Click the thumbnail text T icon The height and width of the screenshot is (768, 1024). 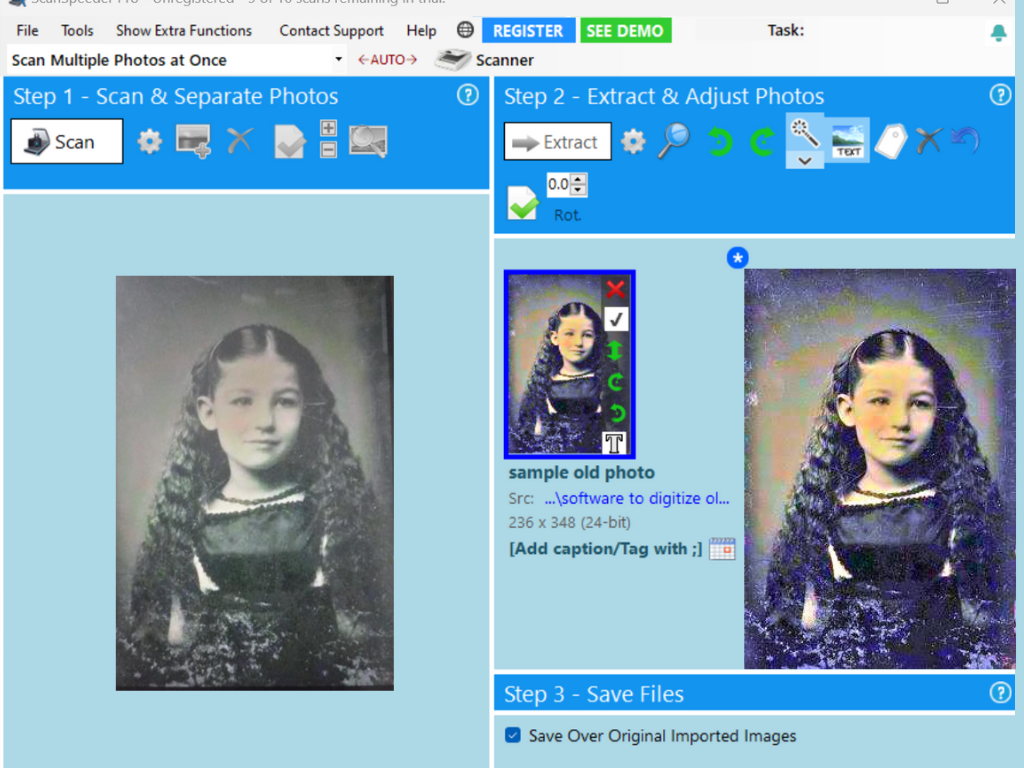[x=615, y=443]
